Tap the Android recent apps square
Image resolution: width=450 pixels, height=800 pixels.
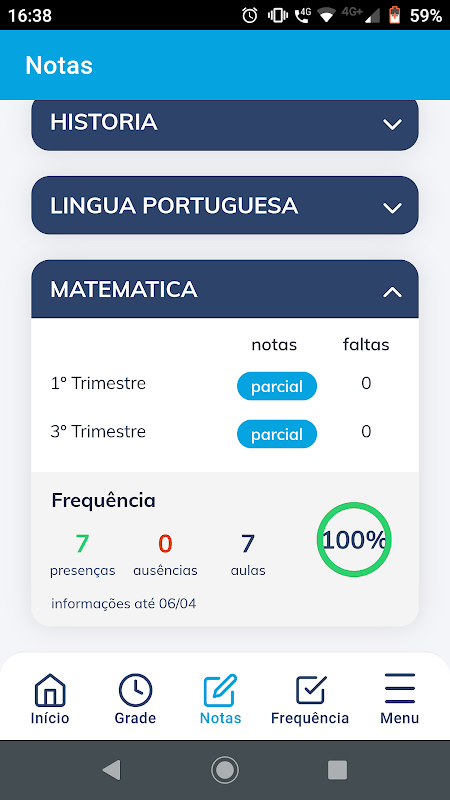pyautogui.click(x=337, y=770)
